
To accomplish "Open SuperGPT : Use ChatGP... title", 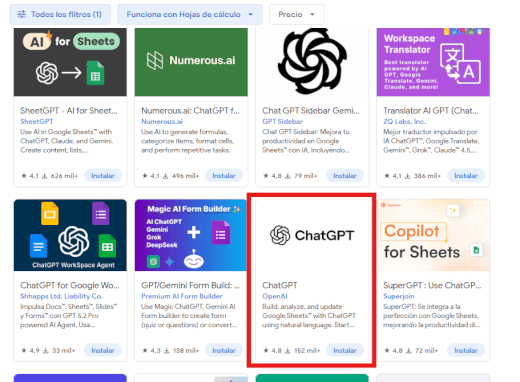I will click(432, 285).
